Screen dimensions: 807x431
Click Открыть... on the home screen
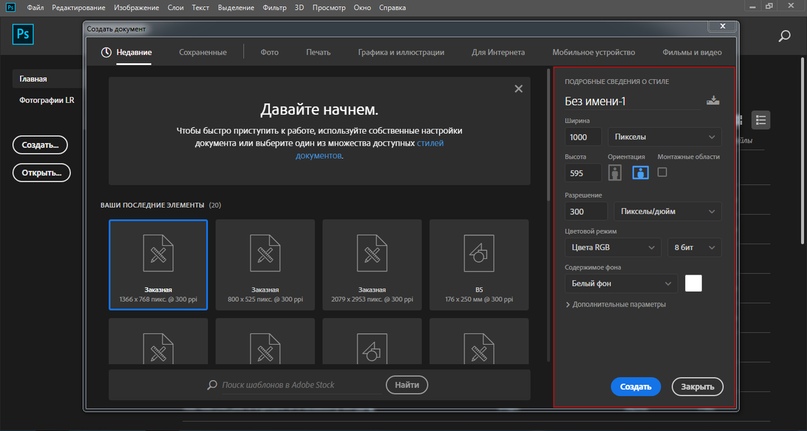(41, 173)
